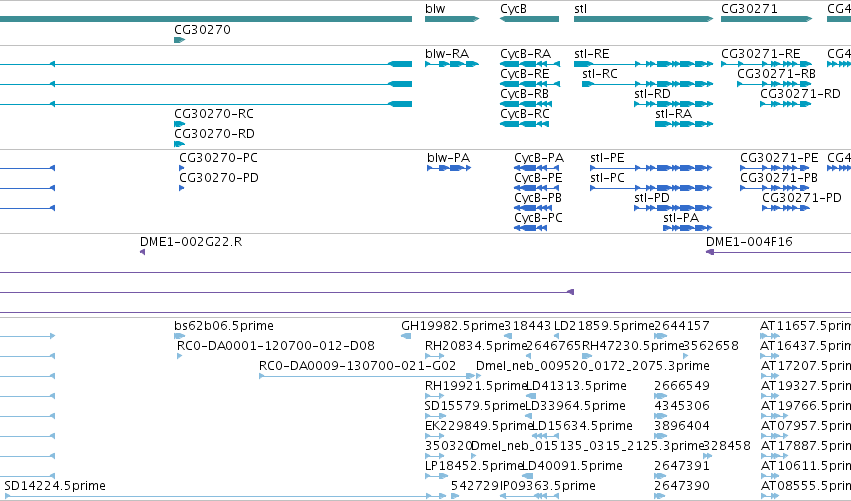The image size is (851, 501).
Task: Select the stl gene label
Action: (x=580, y=9)
